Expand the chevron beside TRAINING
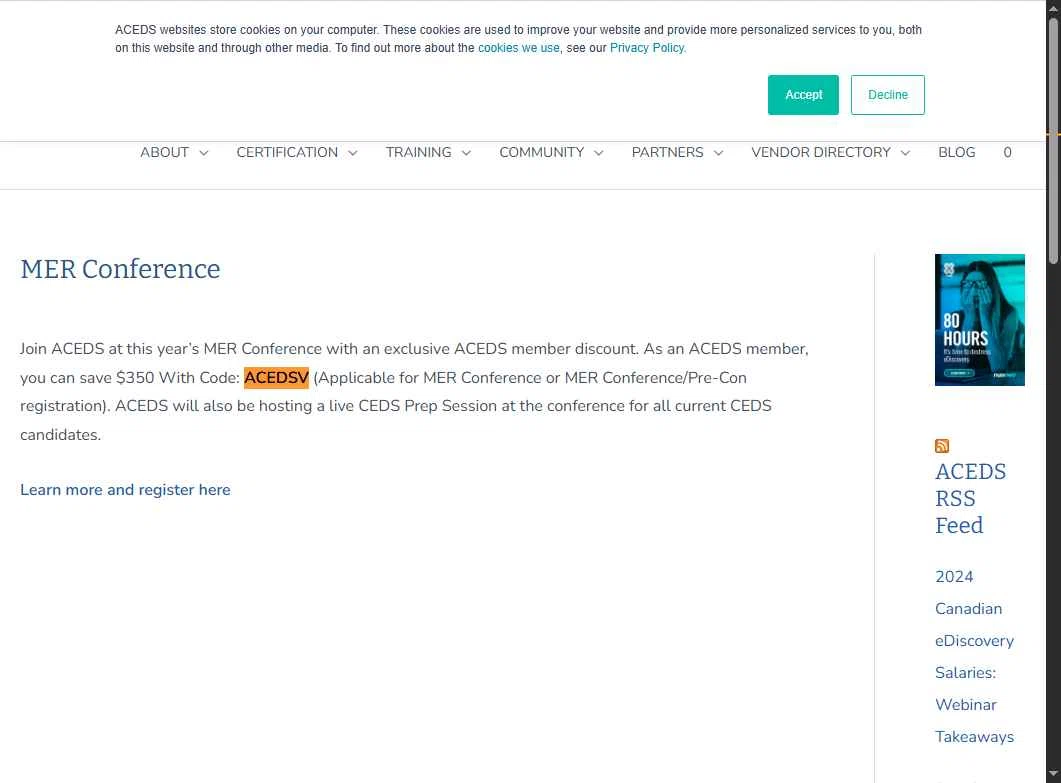This screenshot has width=1061, height=783. click(466, 153)
